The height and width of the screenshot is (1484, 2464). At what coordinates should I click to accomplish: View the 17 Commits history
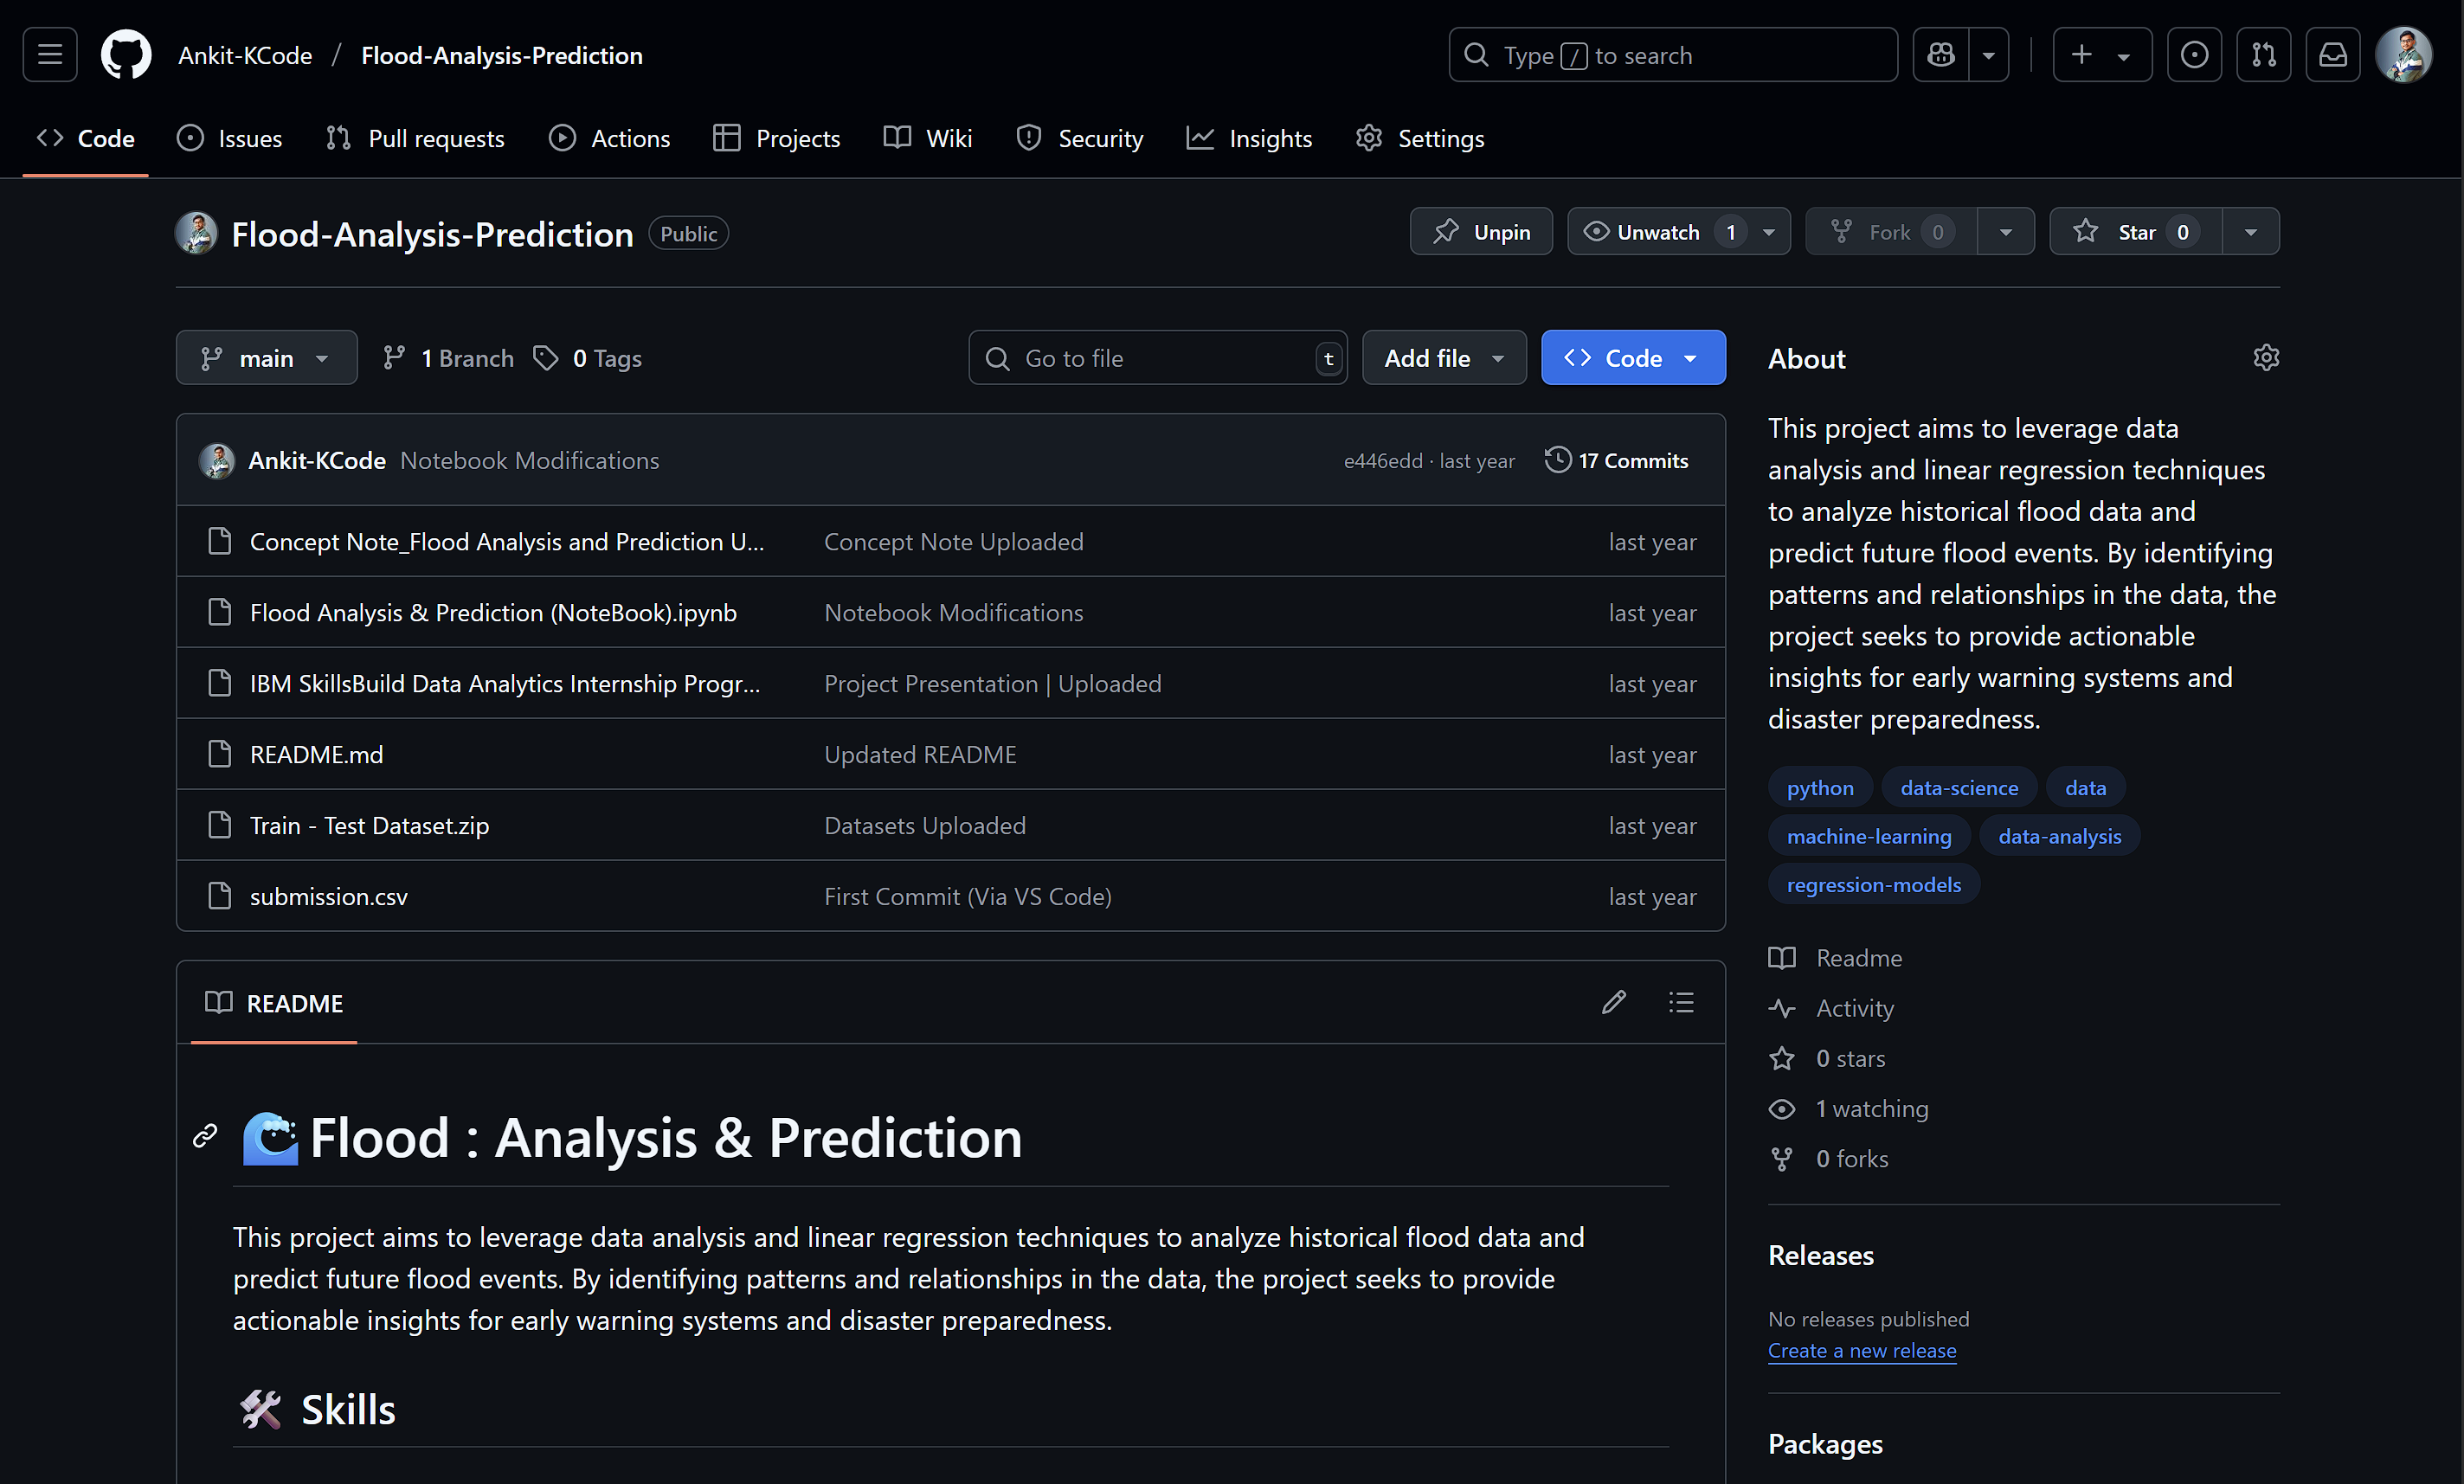coord(1617,460)
